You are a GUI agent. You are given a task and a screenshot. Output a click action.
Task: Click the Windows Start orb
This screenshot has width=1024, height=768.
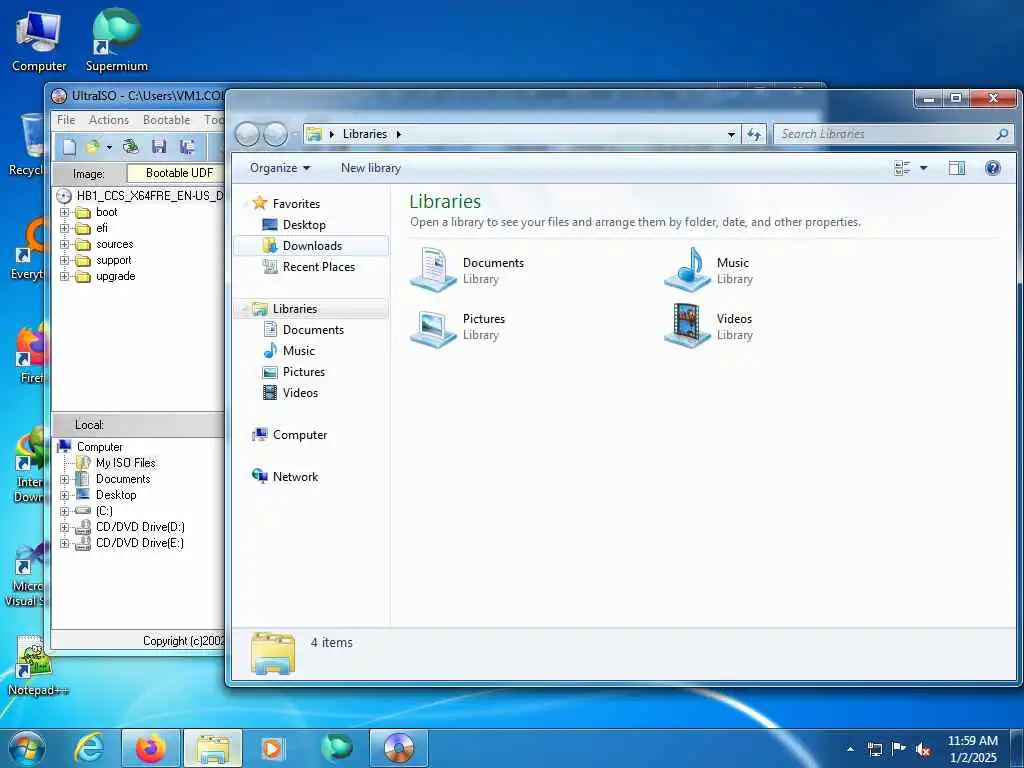tap(27, 748)
